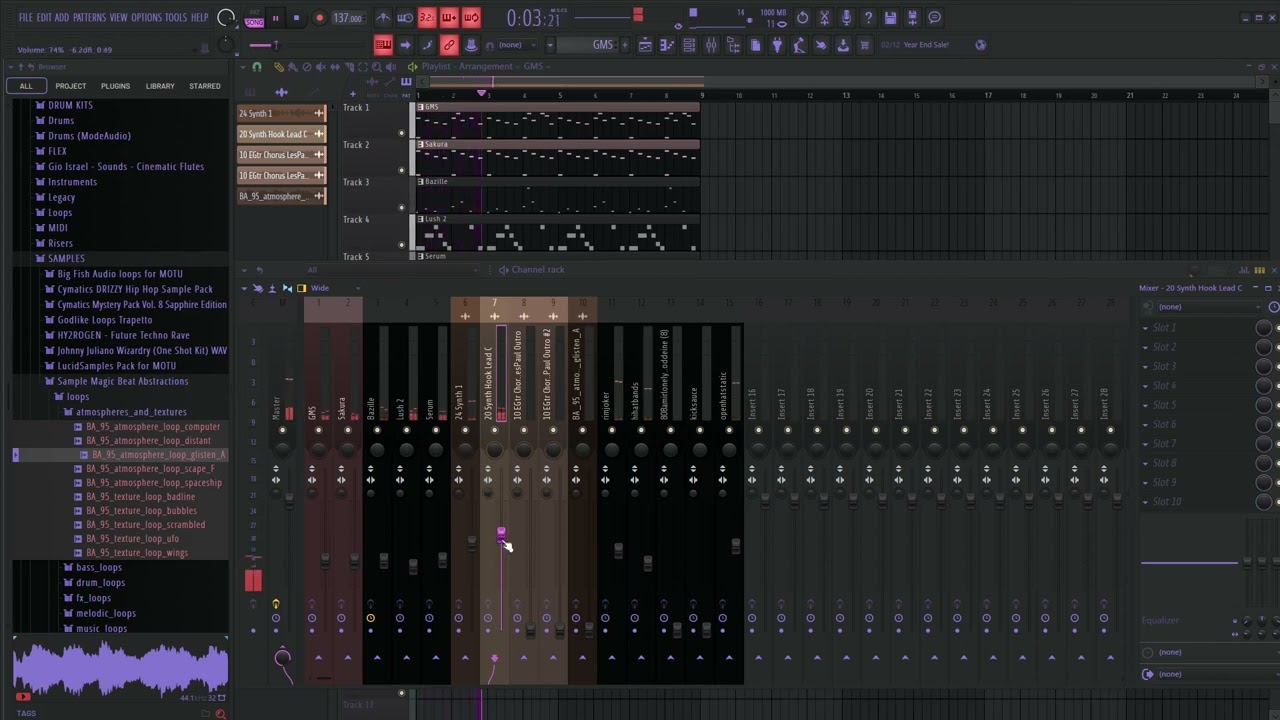The height and width of the screenshot is (720, 1280).
Task: Click the sample waveform preview
Action: pyautogui.click(x=120, y=668)
